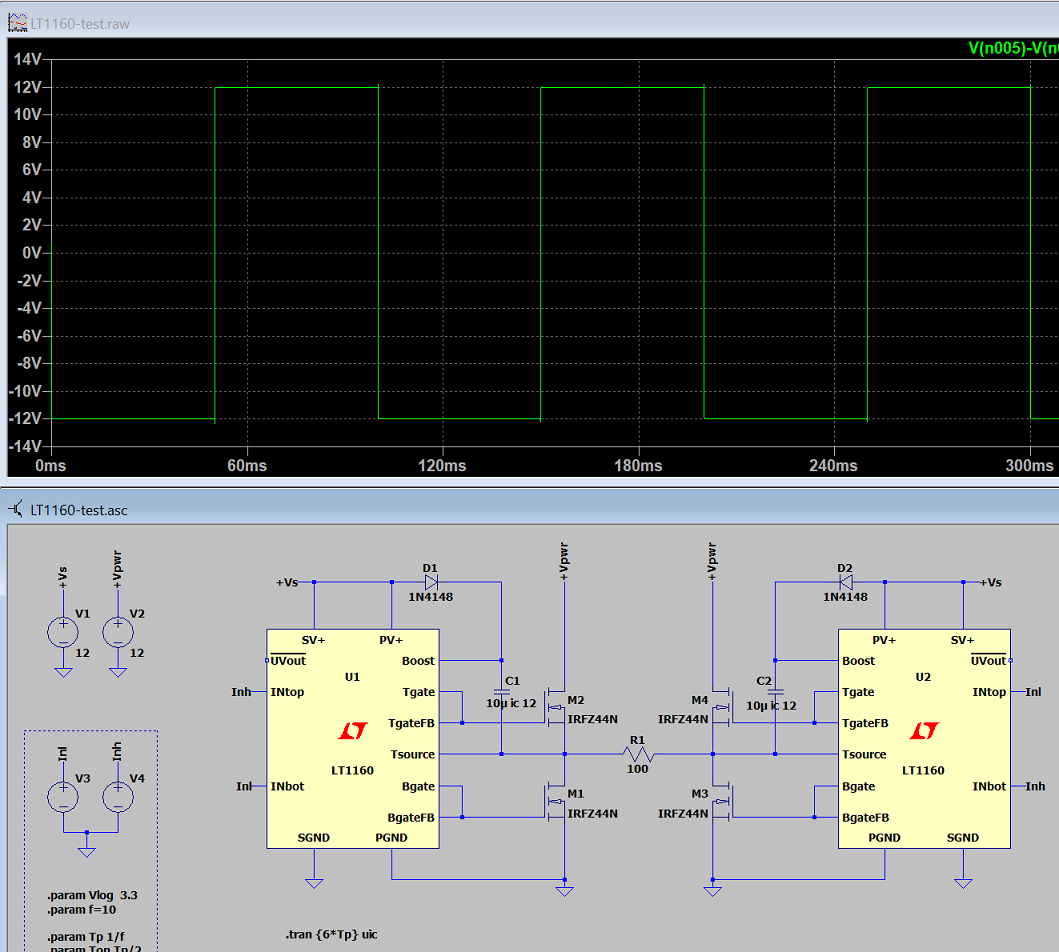Click the .param f=10 directive

pos(82,909)
